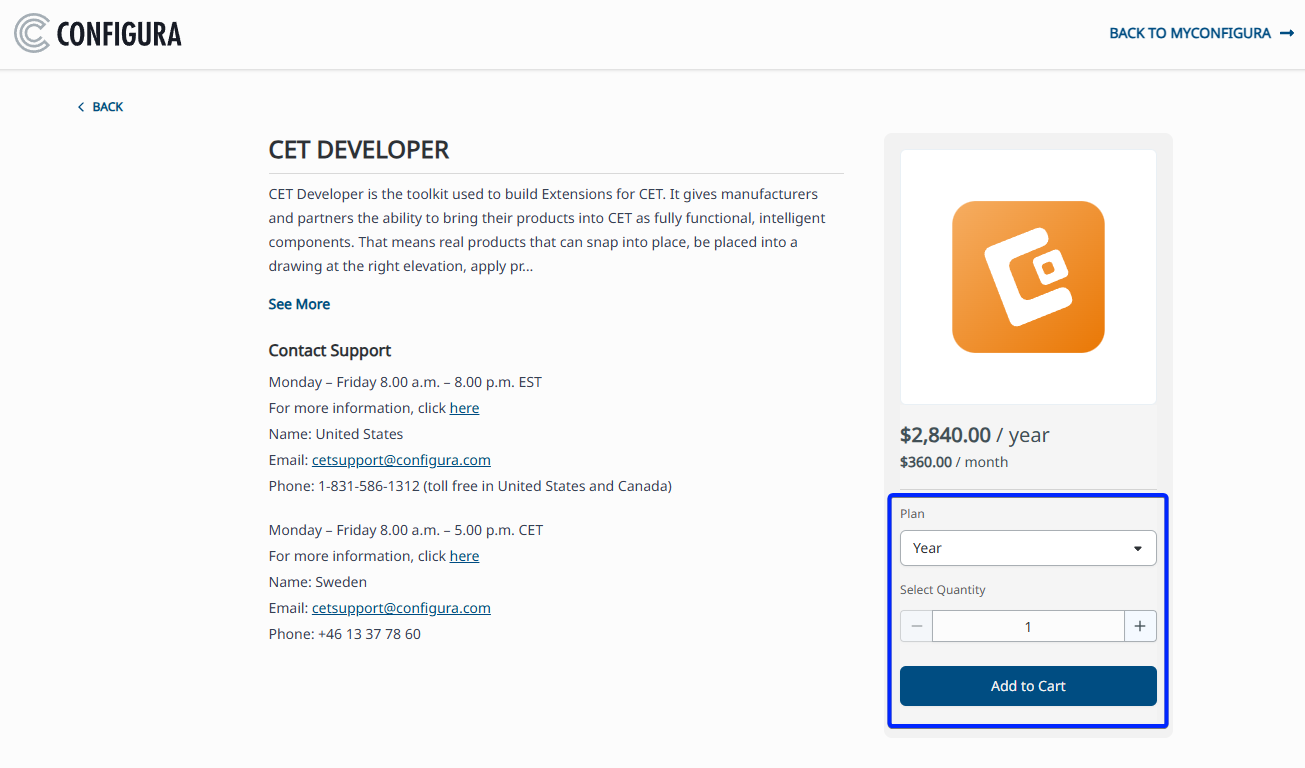Select the CET DEVELOPER heading
The image size is (1305, 768).
click(359, 150)
